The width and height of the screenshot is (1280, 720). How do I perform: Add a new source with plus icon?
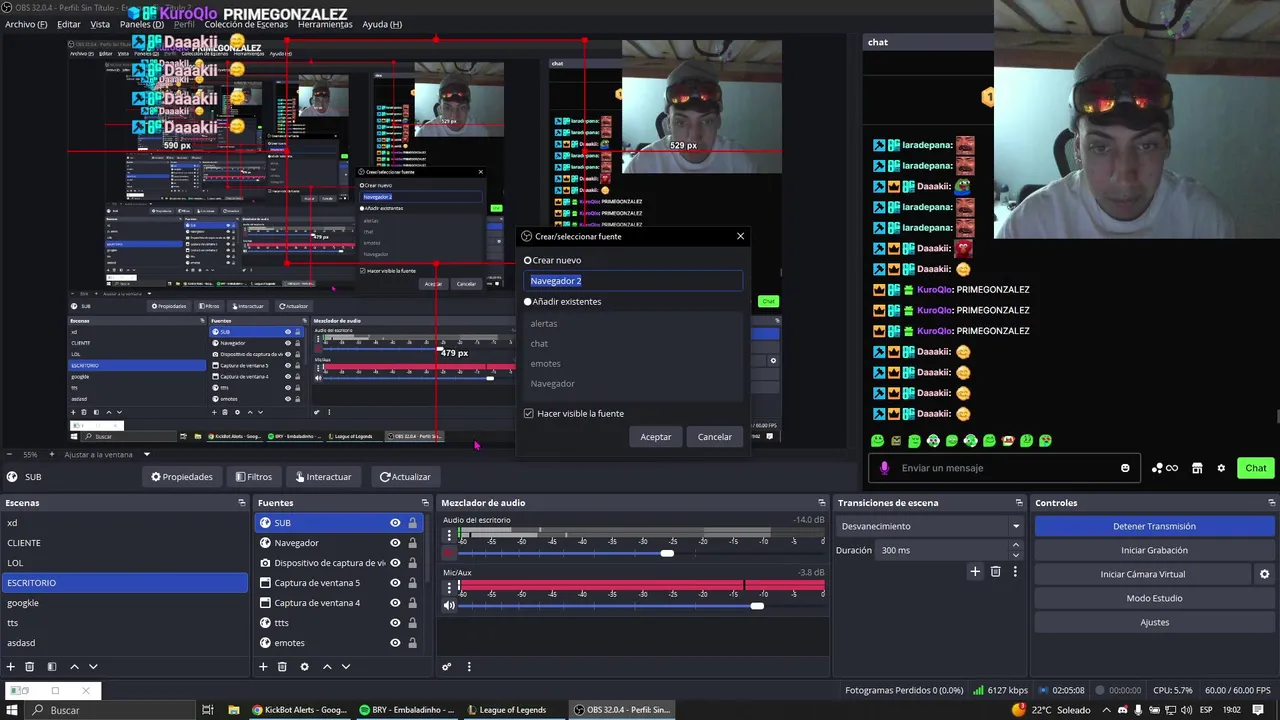[263, 667]
